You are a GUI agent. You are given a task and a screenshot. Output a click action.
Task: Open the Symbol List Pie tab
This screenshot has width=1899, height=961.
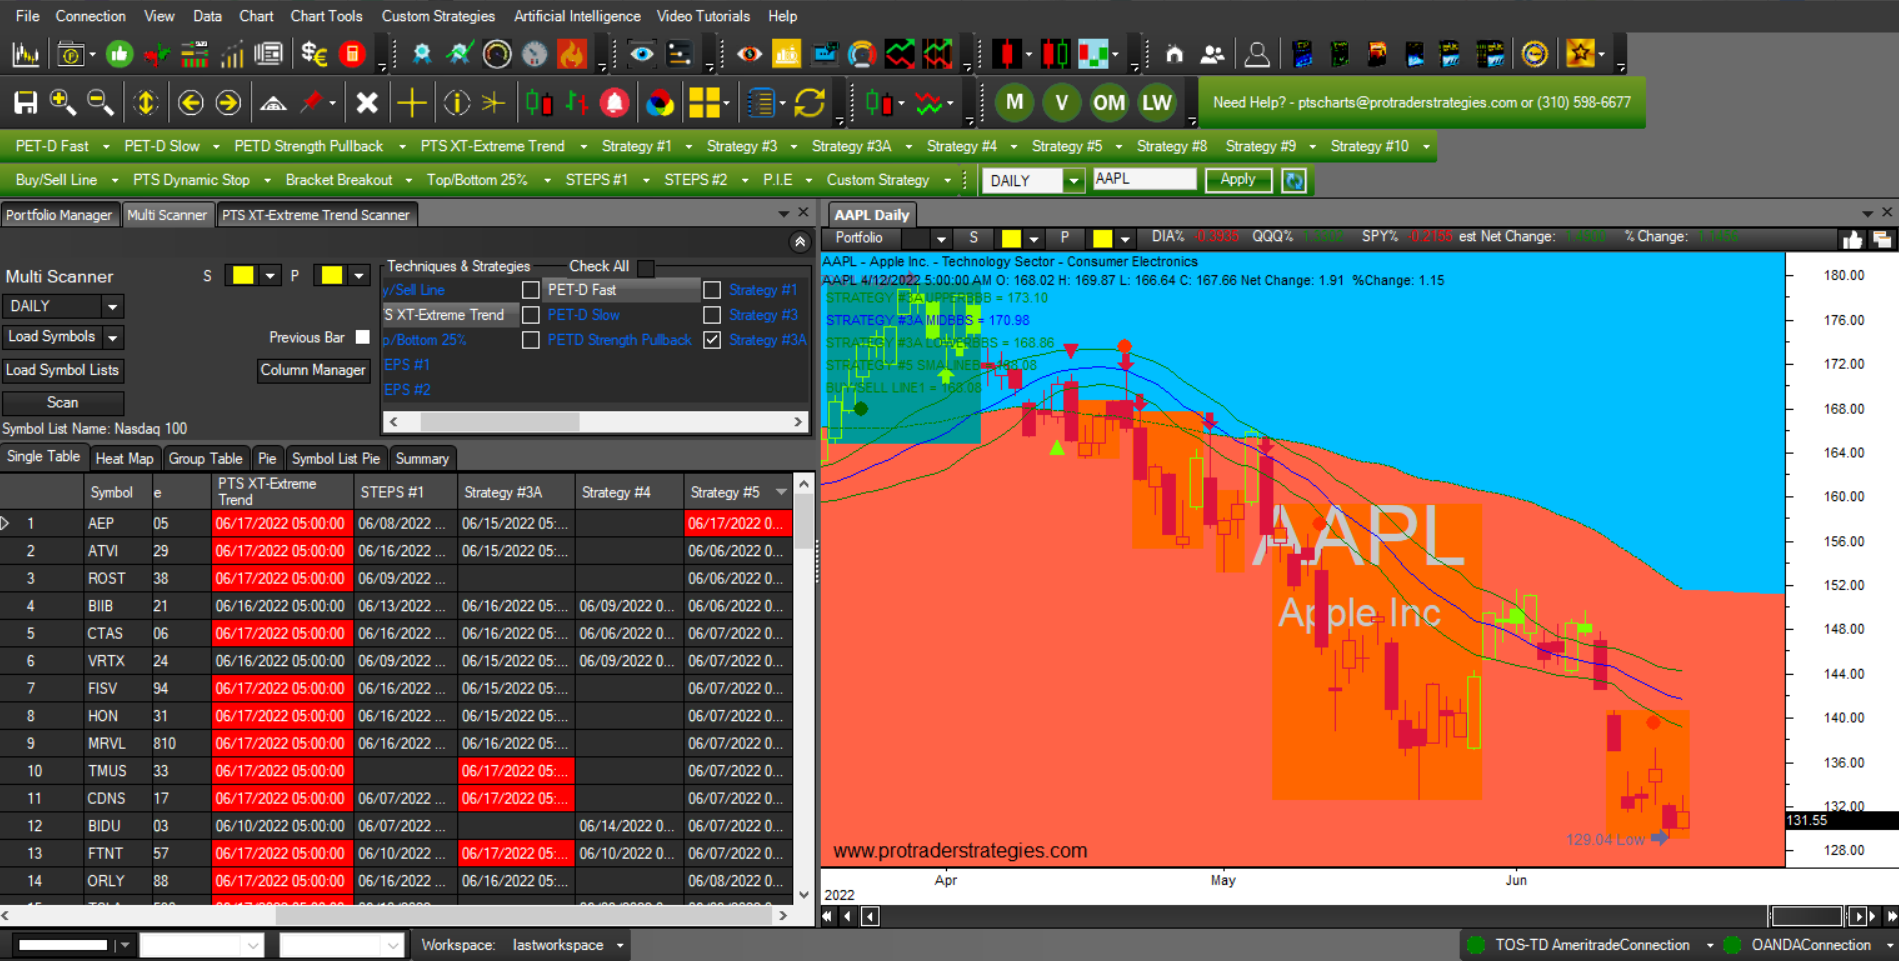coord(335,458)
